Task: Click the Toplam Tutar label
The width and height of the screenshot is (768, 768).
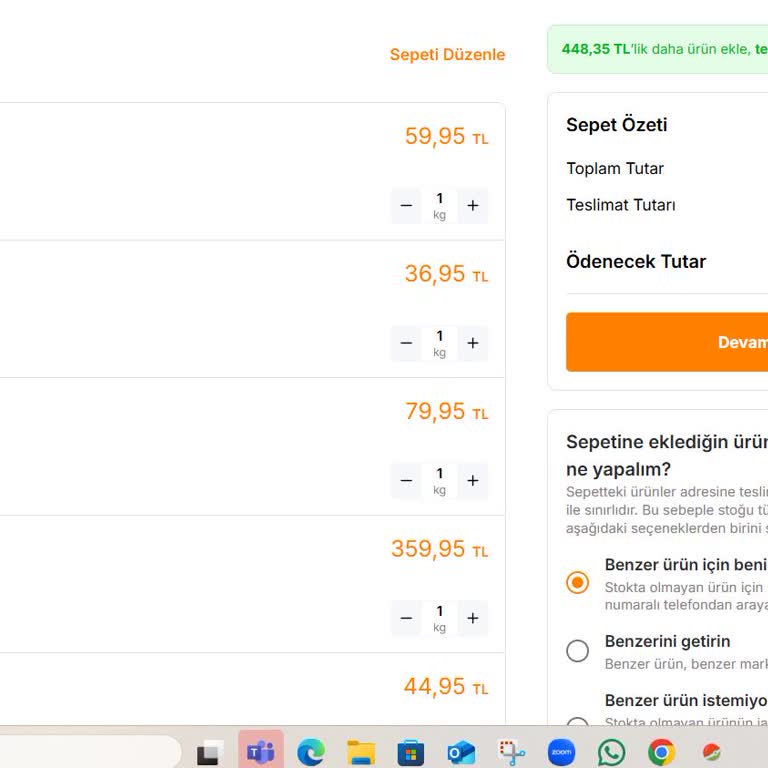Action: point(615,168)
